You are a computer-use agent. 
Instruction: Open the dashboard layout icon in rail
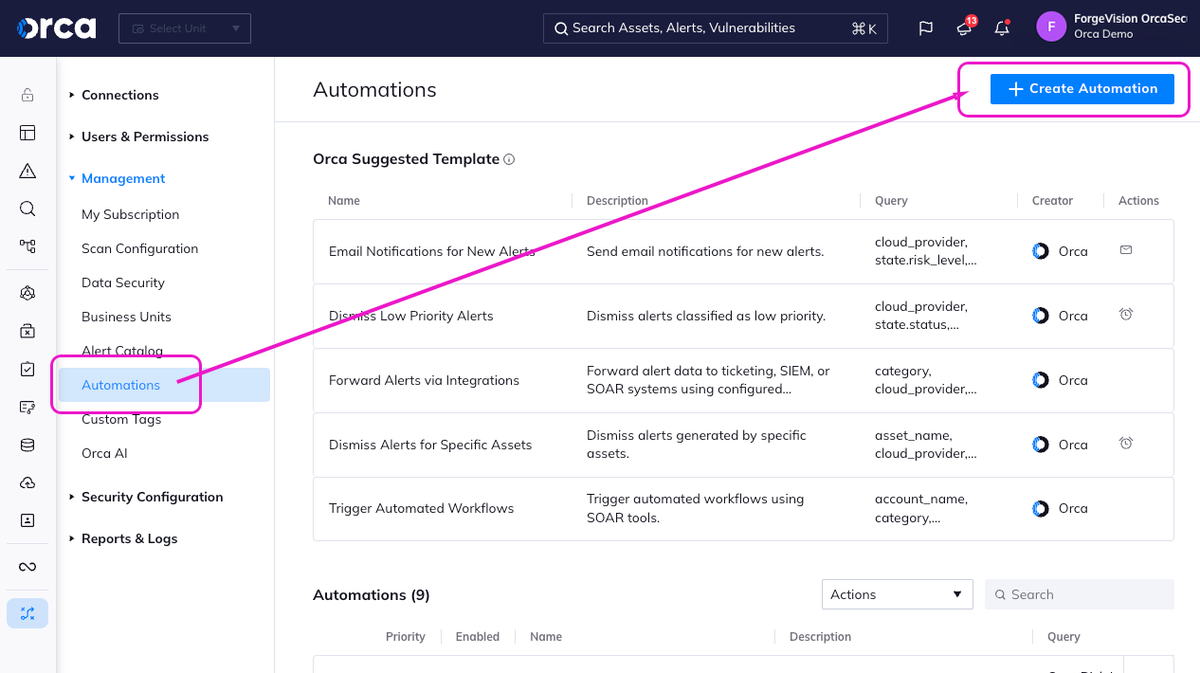pos(27,133)
